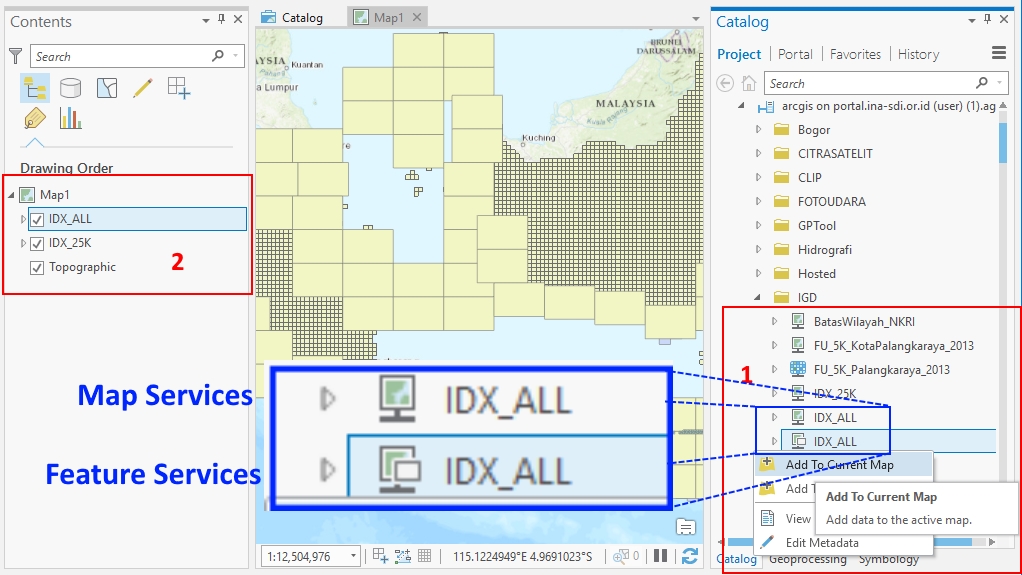Toggle visibility of top IDX_ALL layer
Viewport: 1022px width, 575px height.
(37, 219)
